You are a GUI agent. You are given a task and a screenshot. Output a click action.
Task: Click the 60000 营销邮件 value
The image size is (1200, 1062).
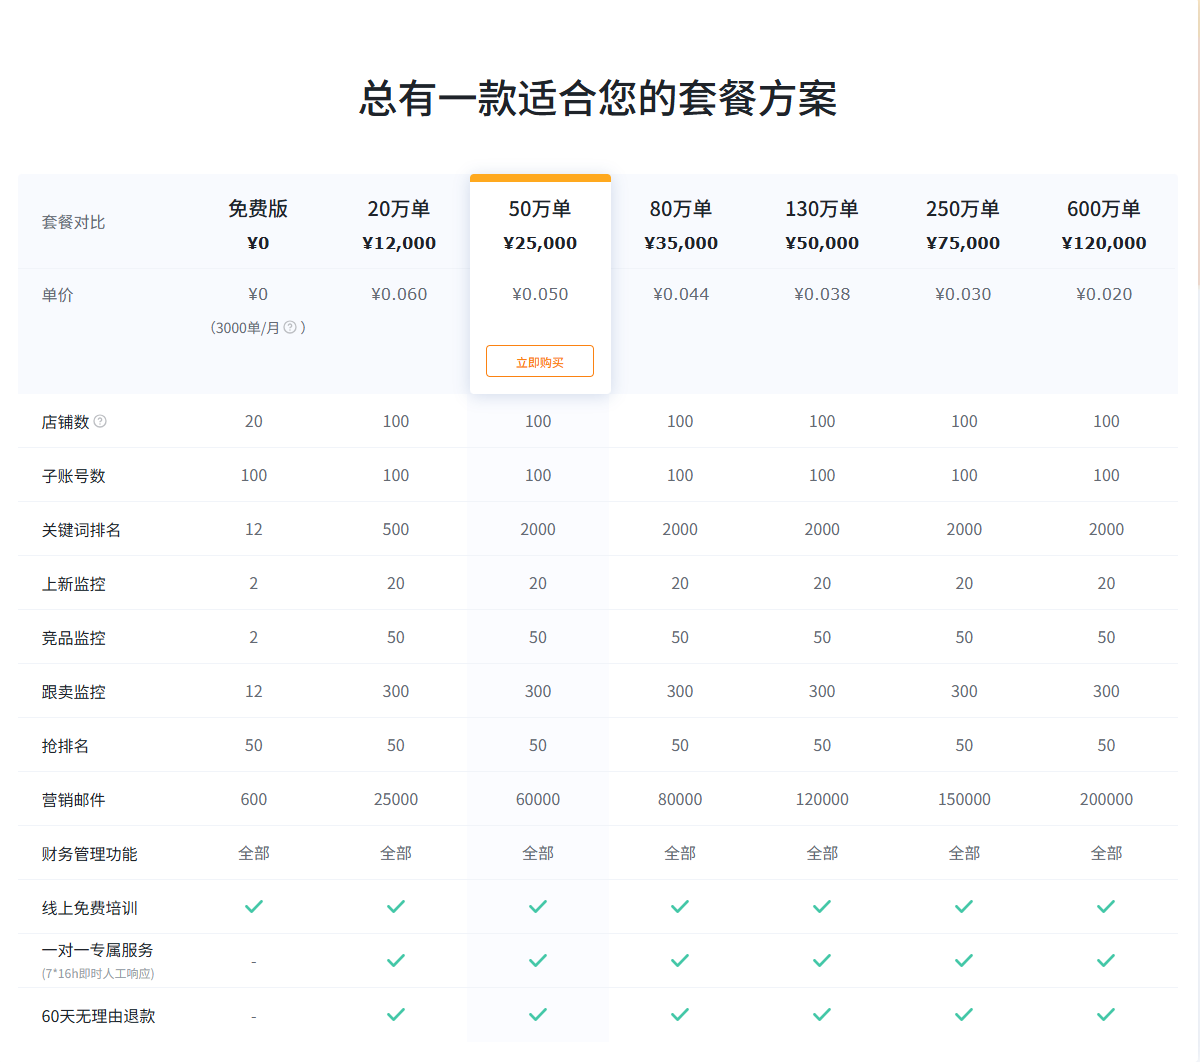pyautogui.click(x=538, y=799)
